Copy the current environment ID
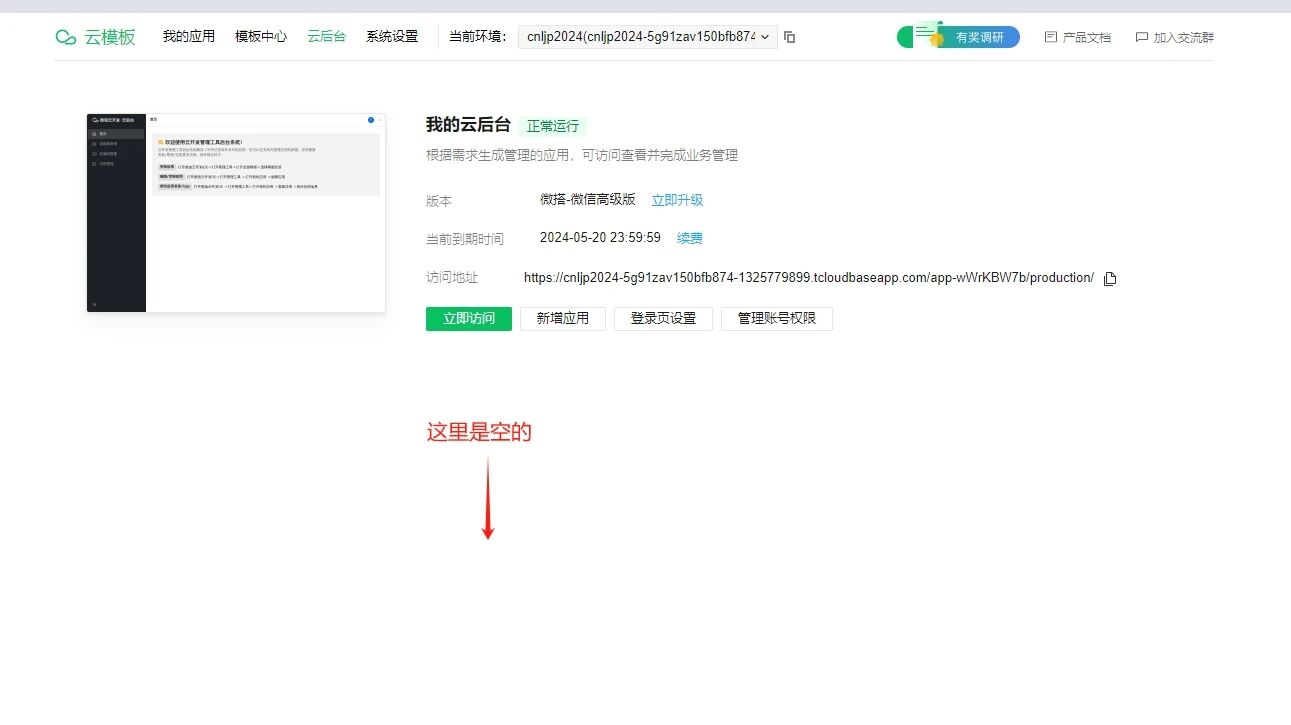 (x=790, y=37)
